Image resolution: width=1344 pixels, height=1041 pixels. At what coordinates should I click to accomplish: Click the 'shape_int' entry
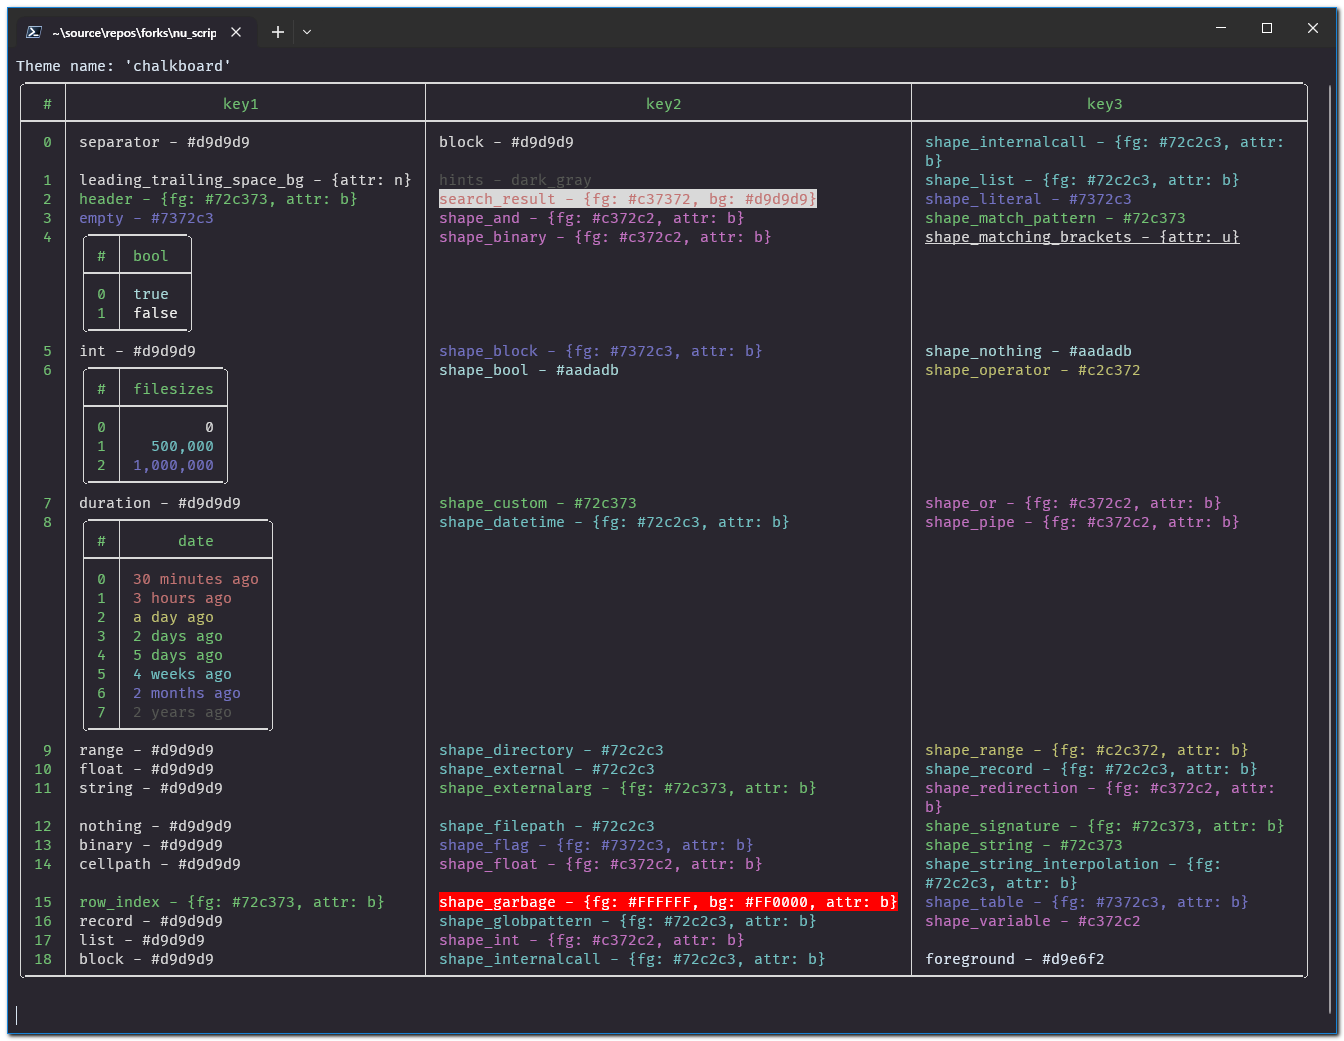[592, 940]
